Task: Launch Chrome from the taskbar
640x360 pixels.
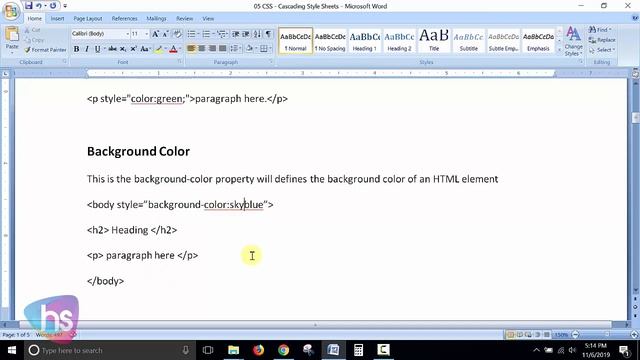Action: pos(283,350)
